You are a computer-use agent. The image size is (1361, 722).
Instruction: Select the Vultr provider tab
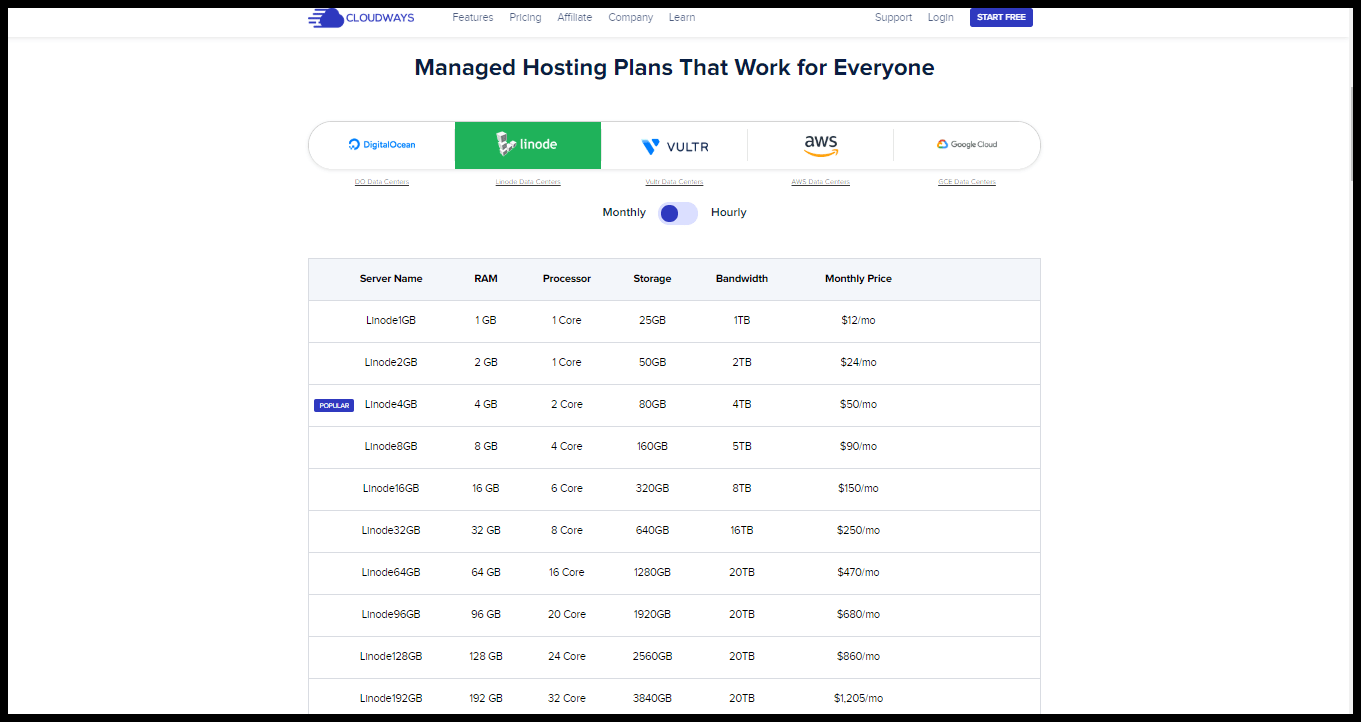tap(674, 145)
